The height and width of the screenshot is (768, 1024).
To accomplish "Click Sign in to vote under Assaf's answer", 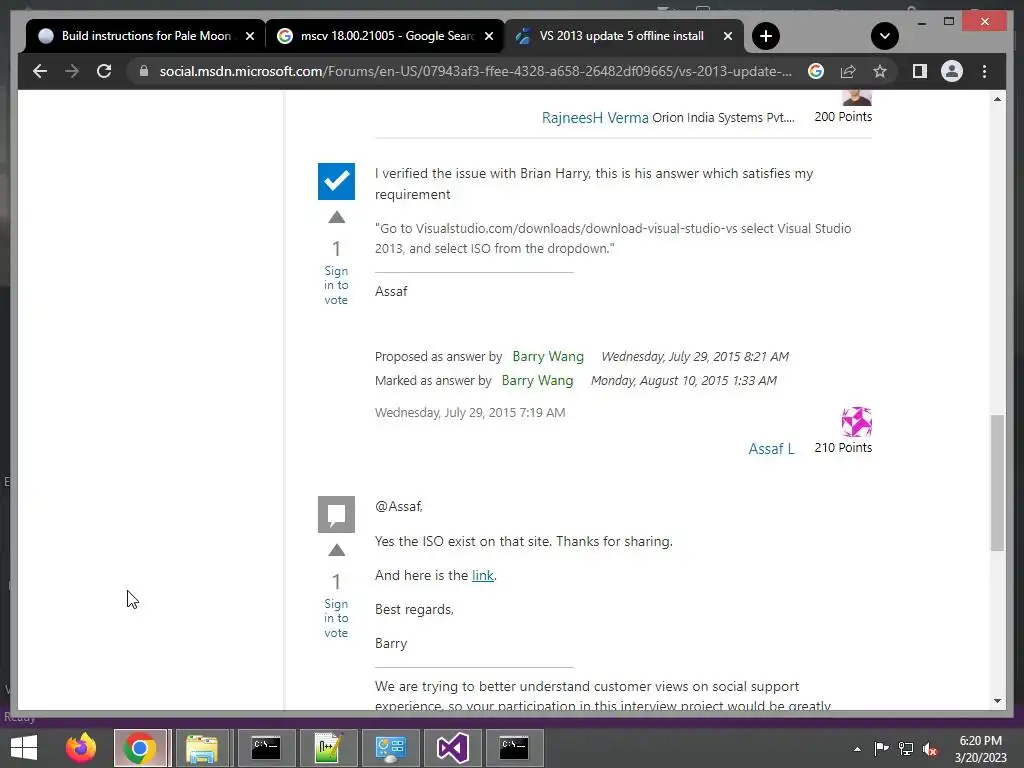I will (336, 285).
